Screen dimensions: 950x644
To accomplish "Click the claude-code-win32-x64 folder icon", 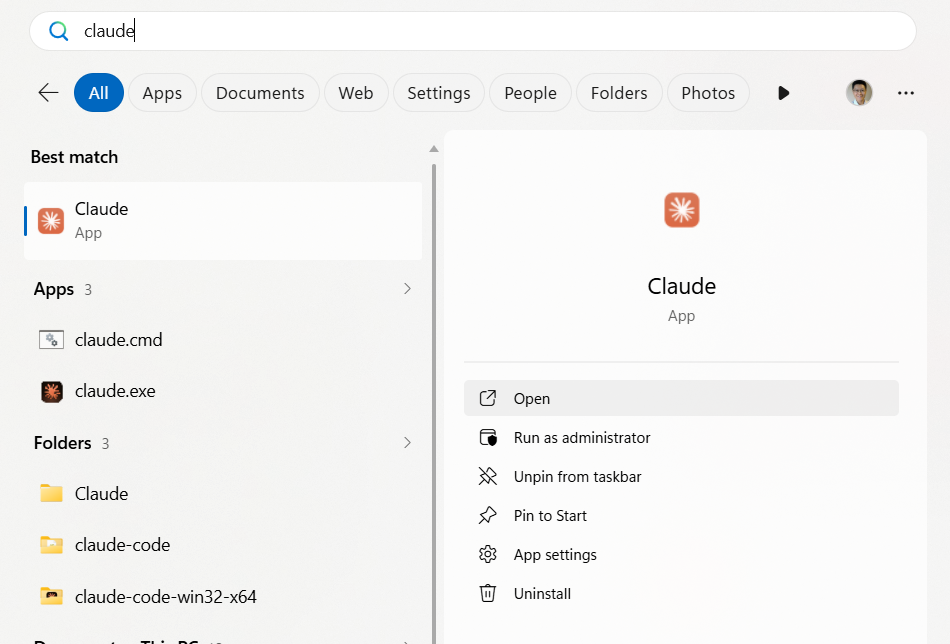I will pos(51,596).
